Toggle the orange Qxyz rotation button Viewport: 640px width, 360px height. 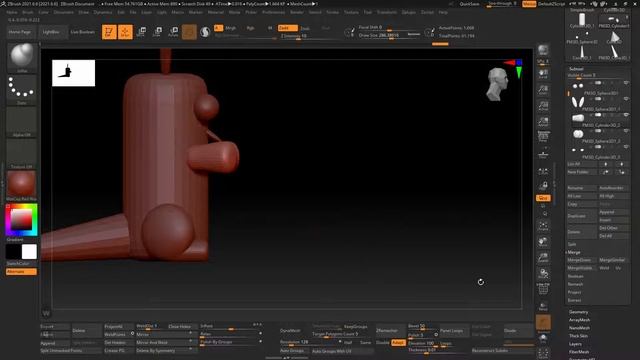(543, 198)
